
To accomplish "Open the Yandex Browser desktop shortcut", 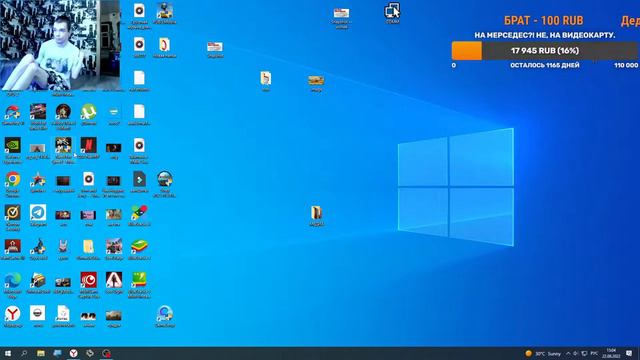I will click(x=13, y=313).
